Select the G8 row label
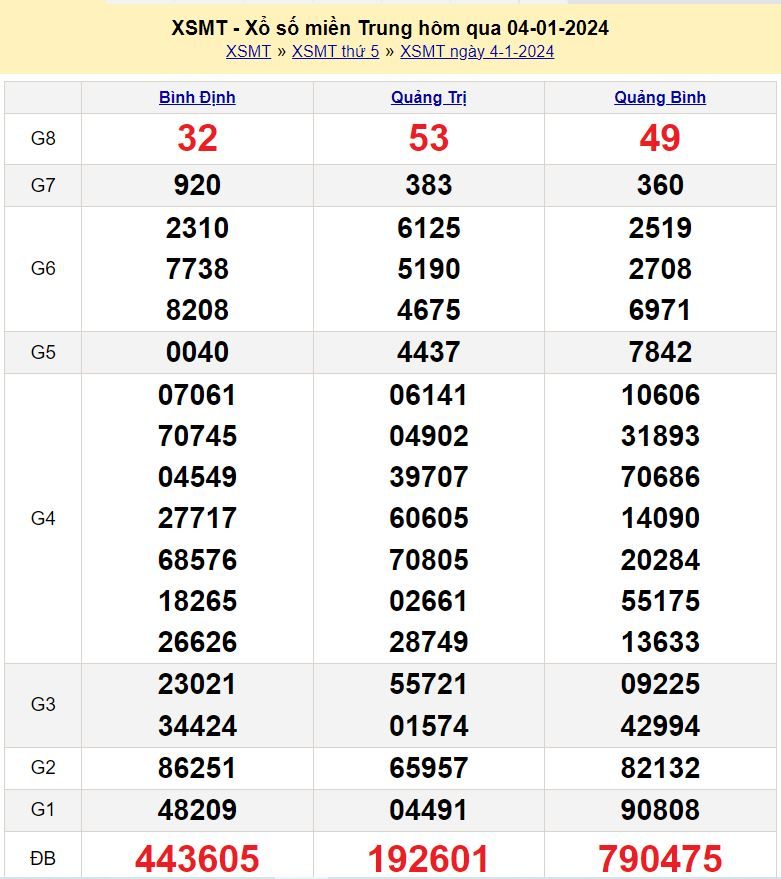This screenshot has height=879, width=781. [43, 138]
